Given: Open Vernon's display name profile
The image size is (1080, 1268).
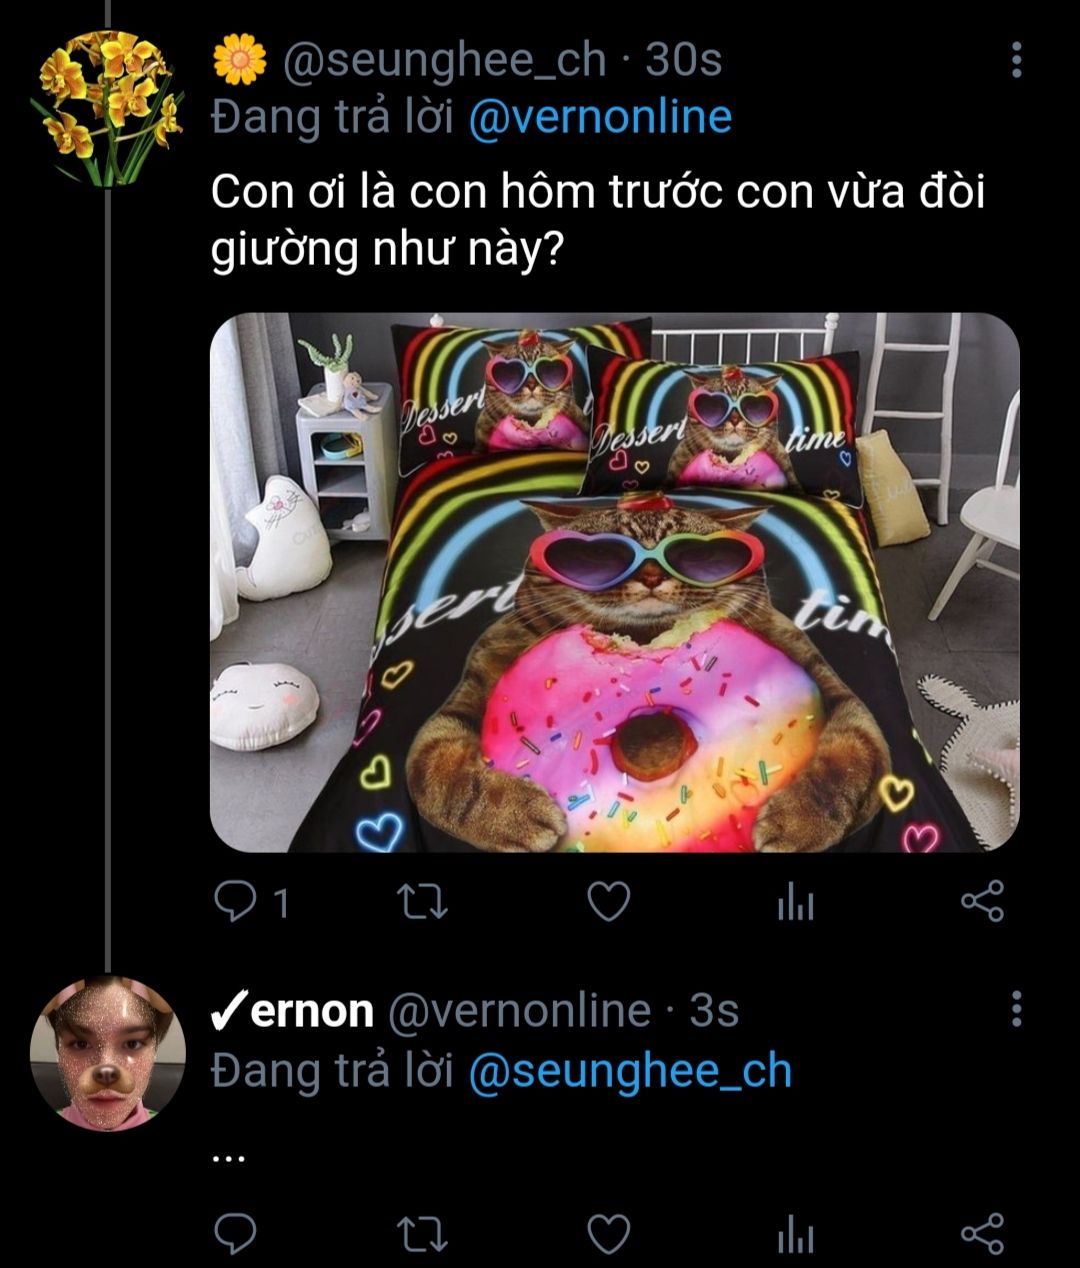Looking at the screenshot, I should click(x=292, y=1011).
